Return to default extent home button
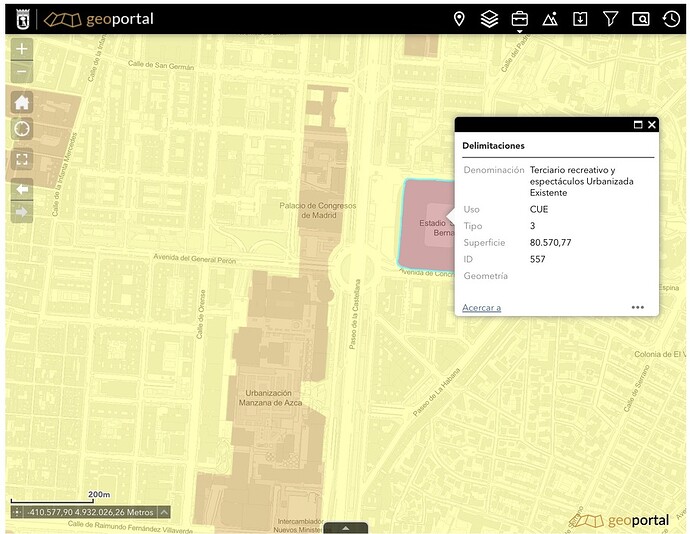Image resolution: width=690 pixels, height=534 pixels. tap(22, 103)
